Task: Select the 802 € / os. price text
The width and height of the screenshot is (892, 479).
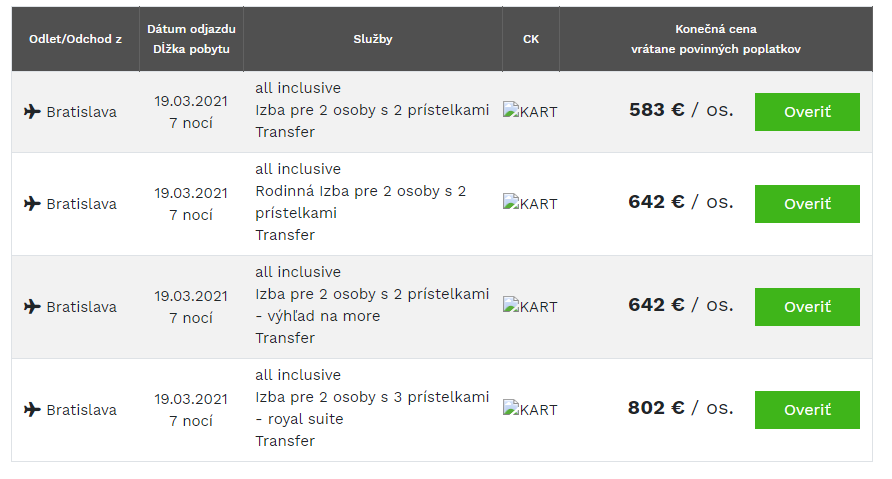Action: (680, 408)
